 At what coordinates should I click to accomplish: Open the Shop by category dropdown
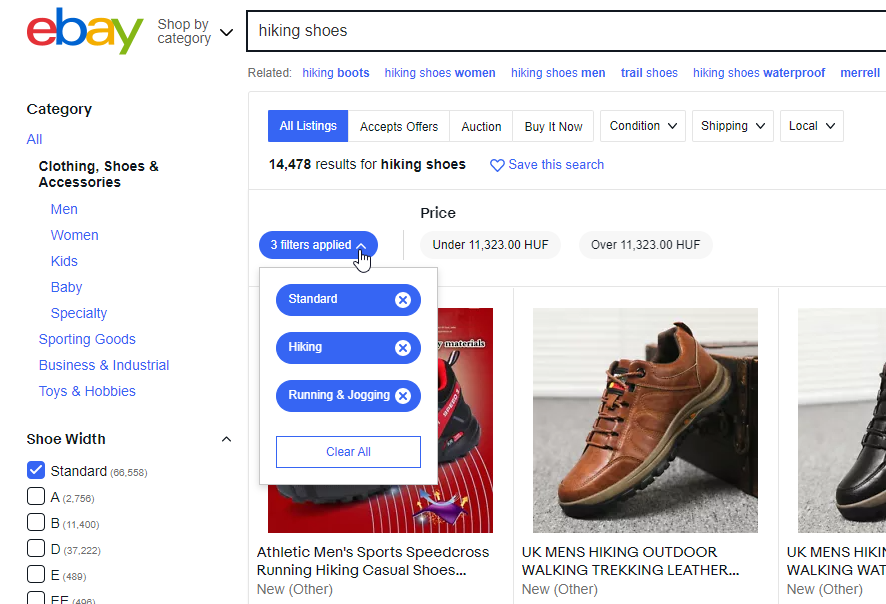tap(195, 31)
